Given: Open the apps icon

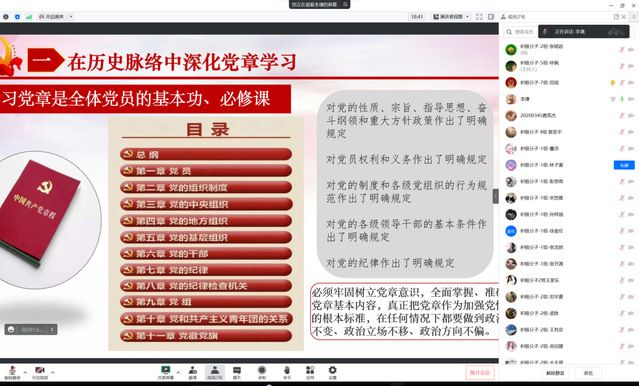Looking at the screenshot, I should point(310,372).
